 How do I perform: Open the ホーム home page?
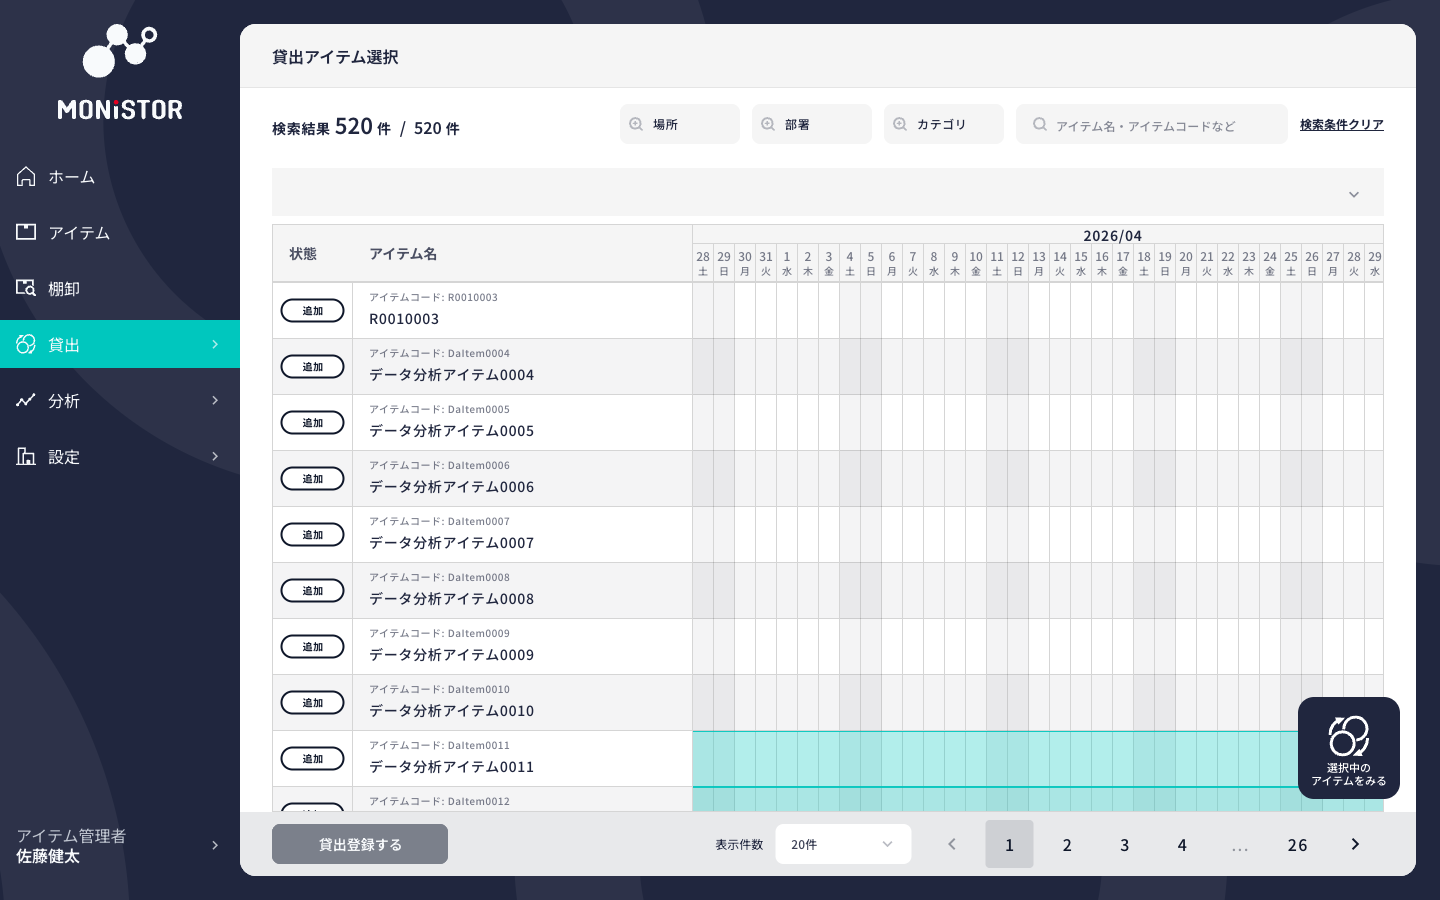[70, 177]
